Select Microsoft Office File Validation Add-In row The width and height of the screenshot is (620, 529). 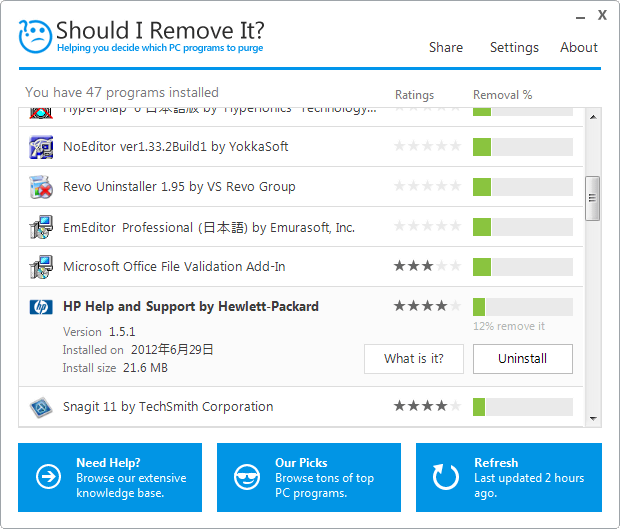coord(301,267)
